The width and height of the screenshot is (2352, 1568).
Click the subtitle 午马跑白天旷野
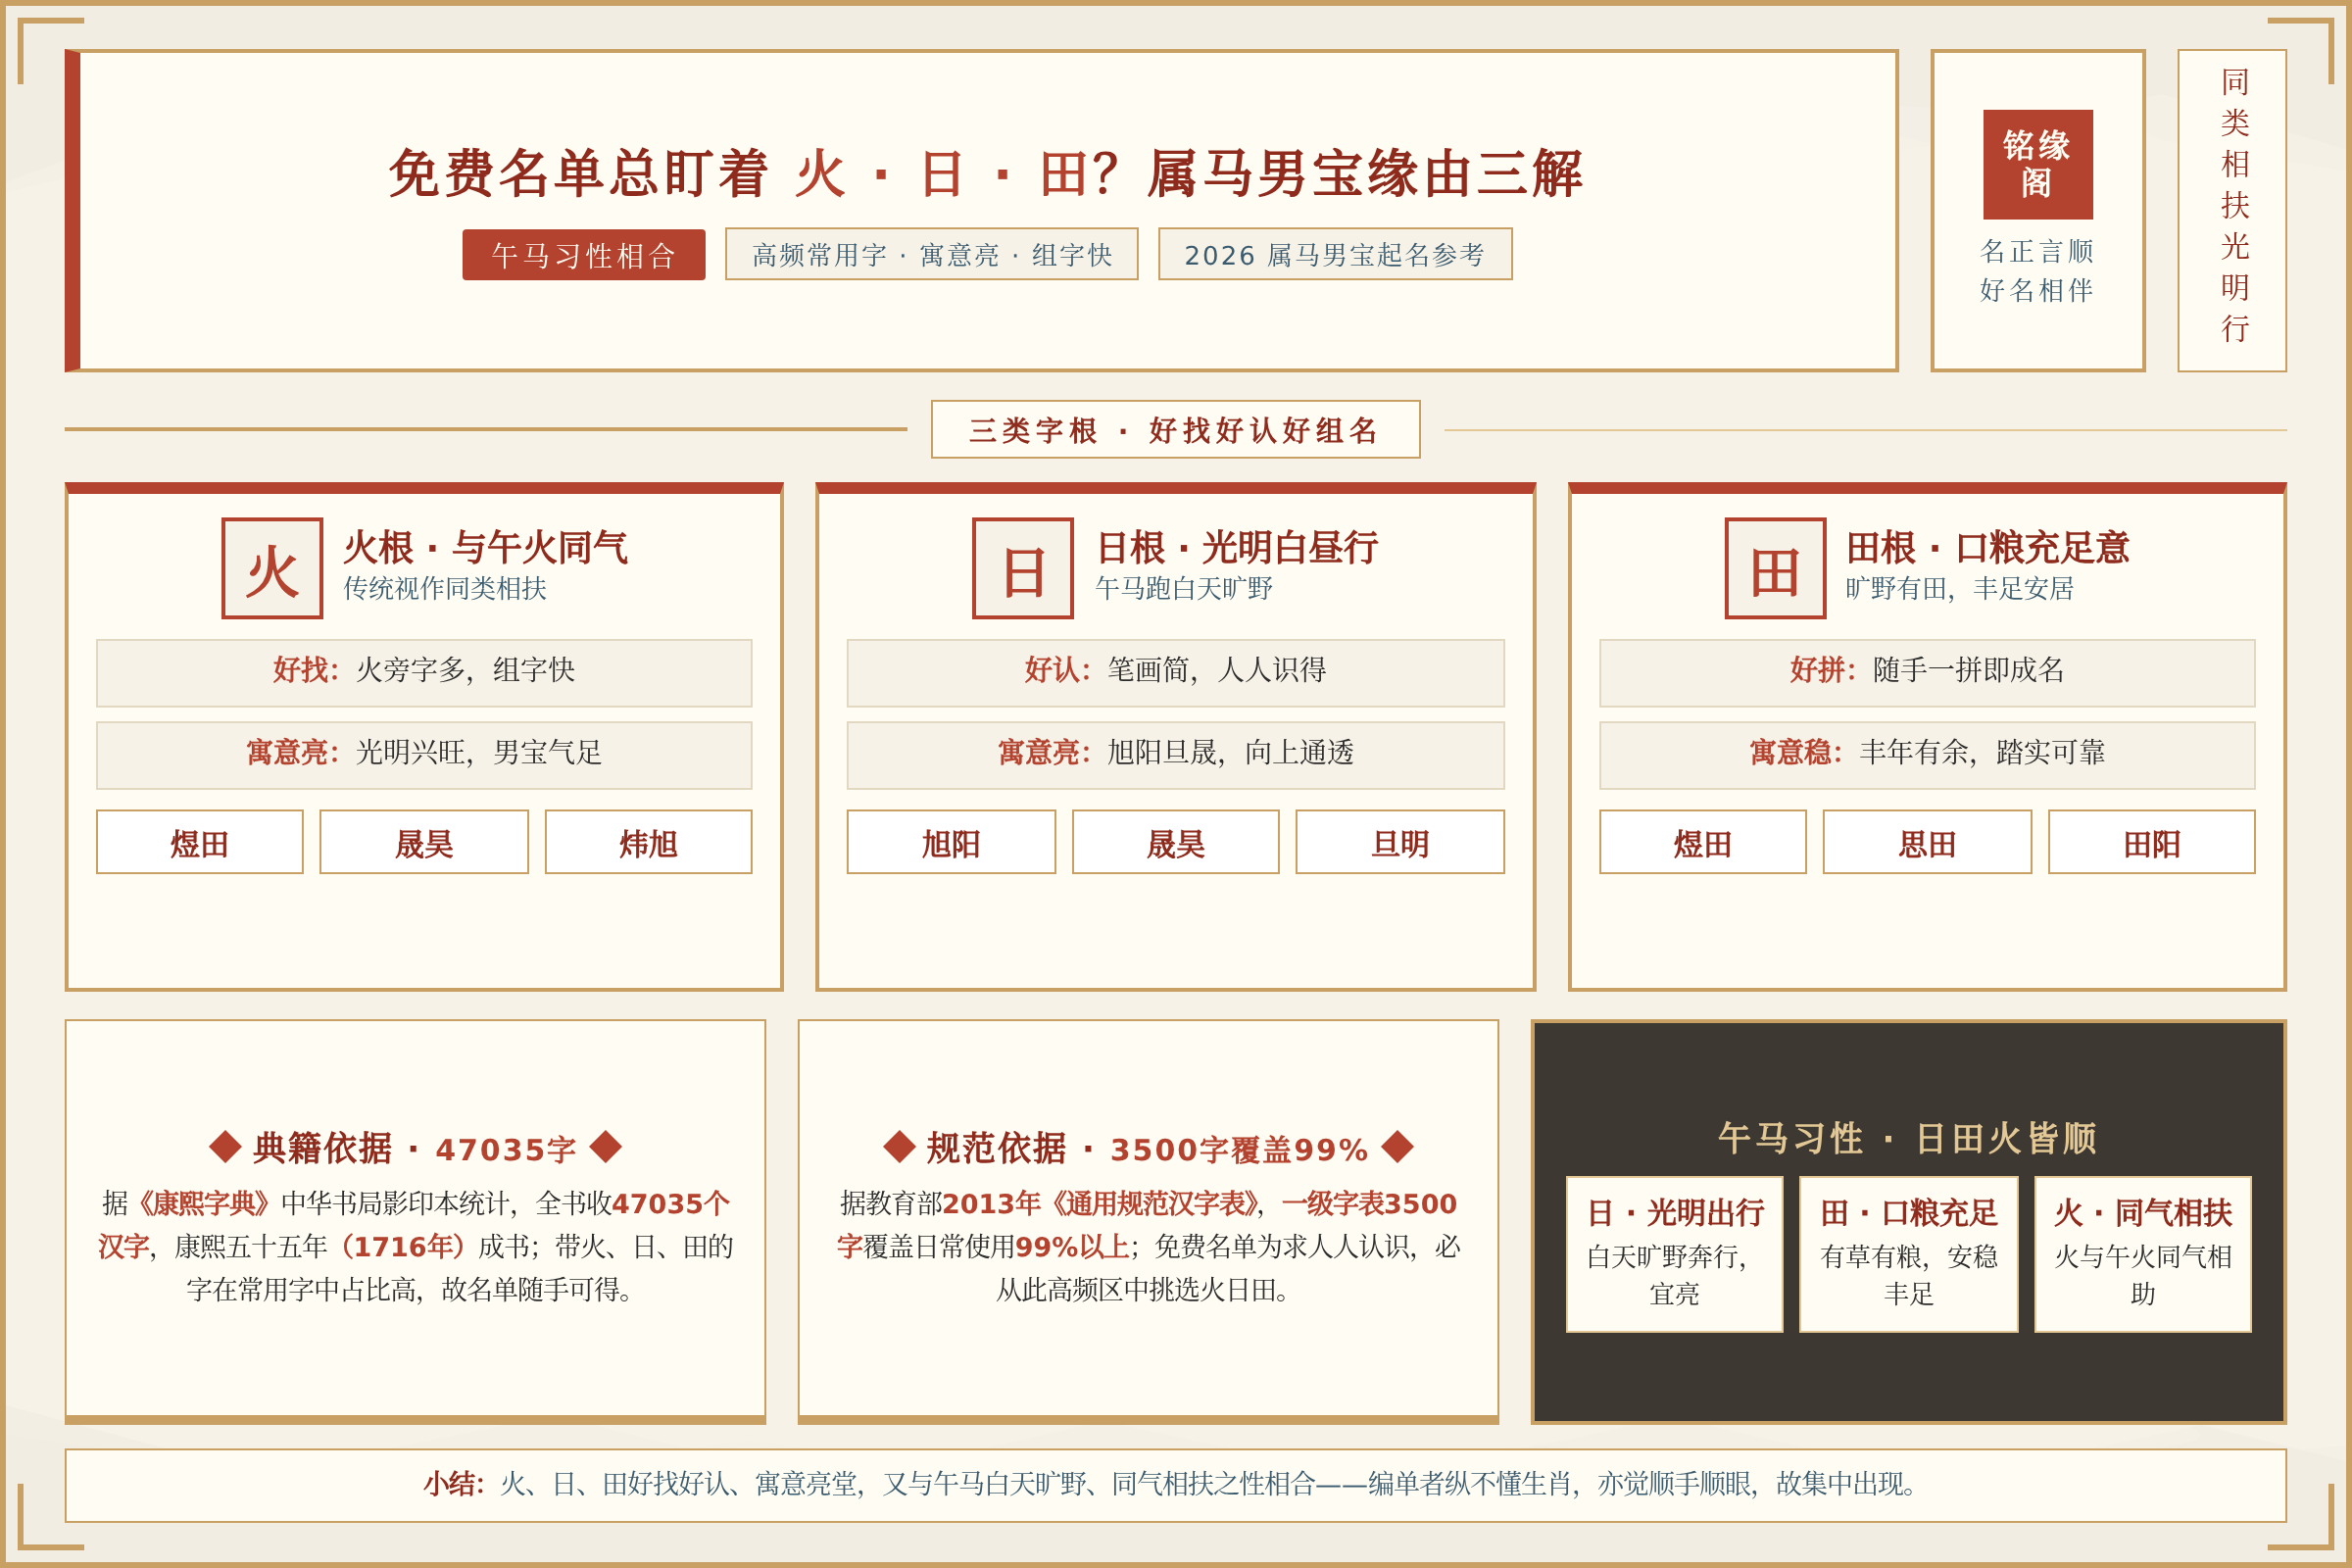coord(1184,588)
